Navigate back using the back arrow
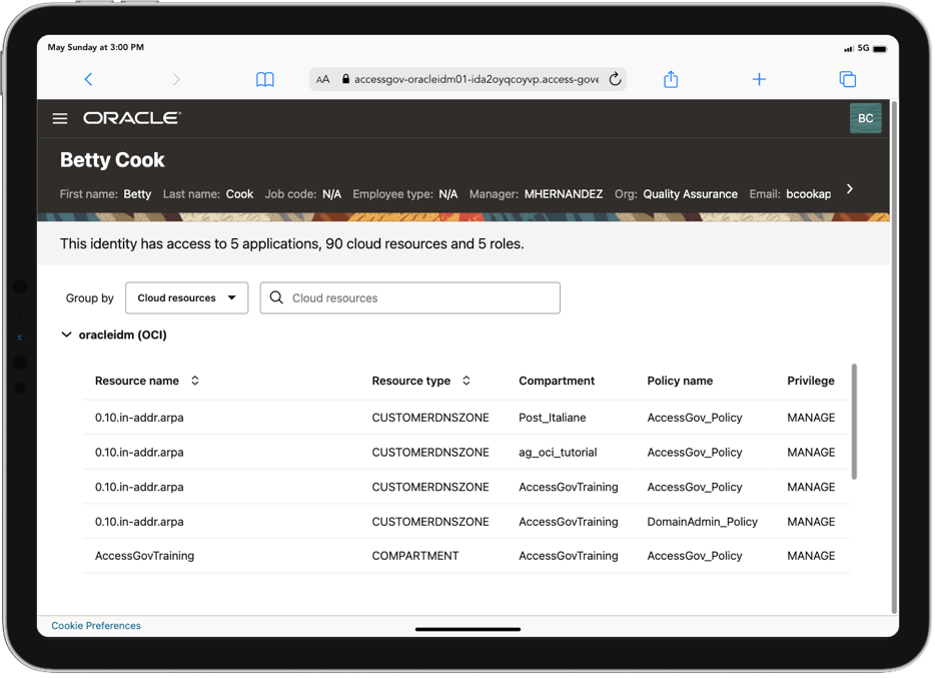The height and width of the screenshot is (678, 935). point(88,79)
